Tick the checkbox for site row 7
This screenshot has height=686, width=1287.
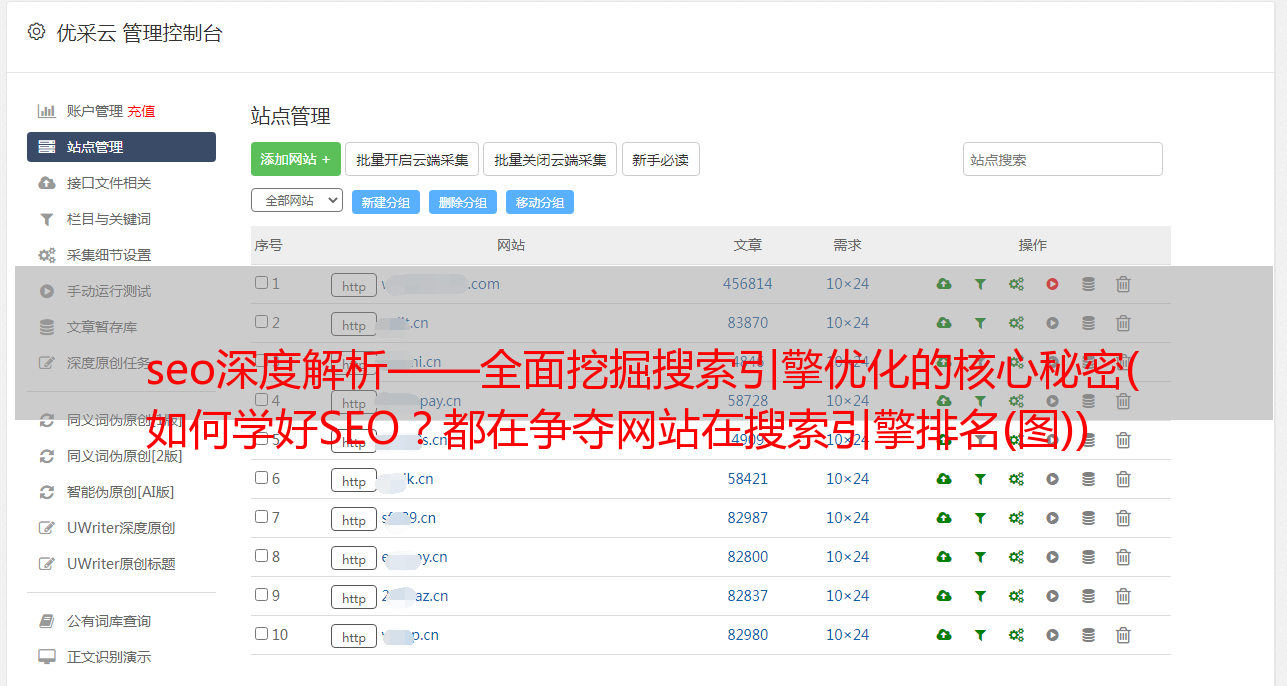[x=261, y=517]
